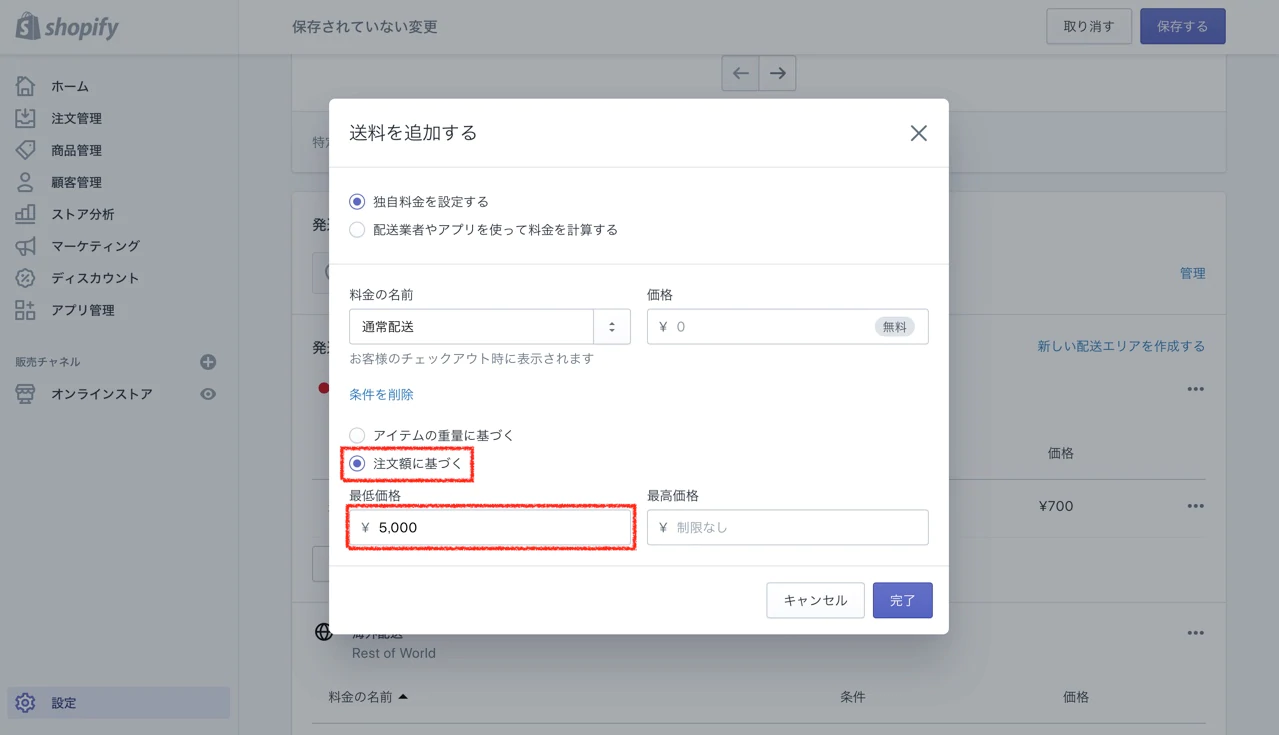Add a sales channel with plus icon
Image resolution: width=1279 pixels, height=735 pixels.
(208, 362)
